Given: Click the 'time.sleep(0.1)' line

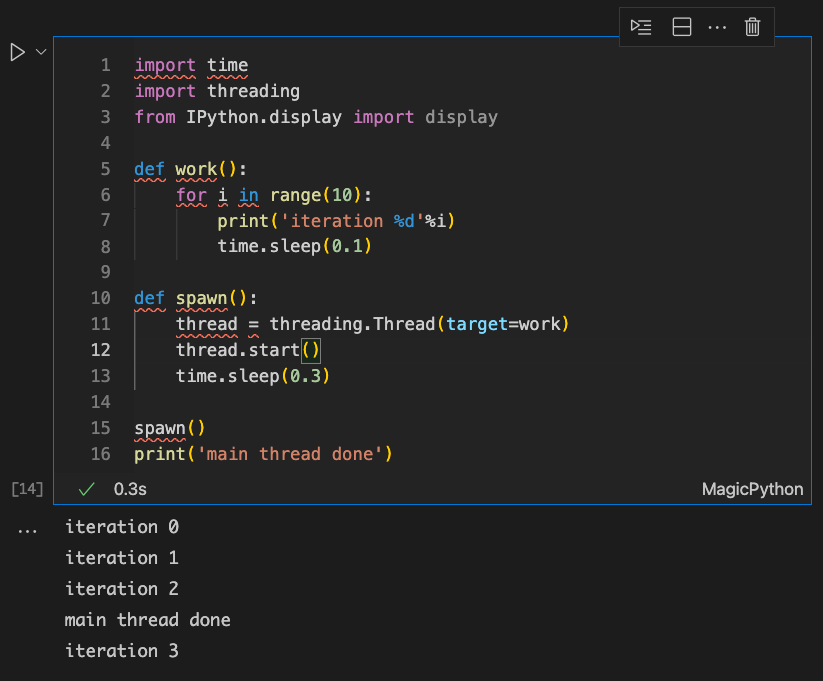Looking at the screenshot, I should (x=294, y=246).
